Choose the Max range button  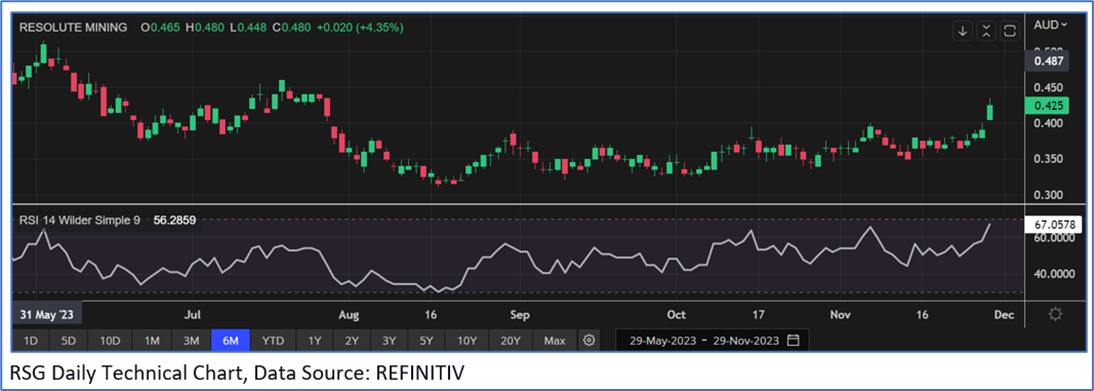[x=555, y=341]
